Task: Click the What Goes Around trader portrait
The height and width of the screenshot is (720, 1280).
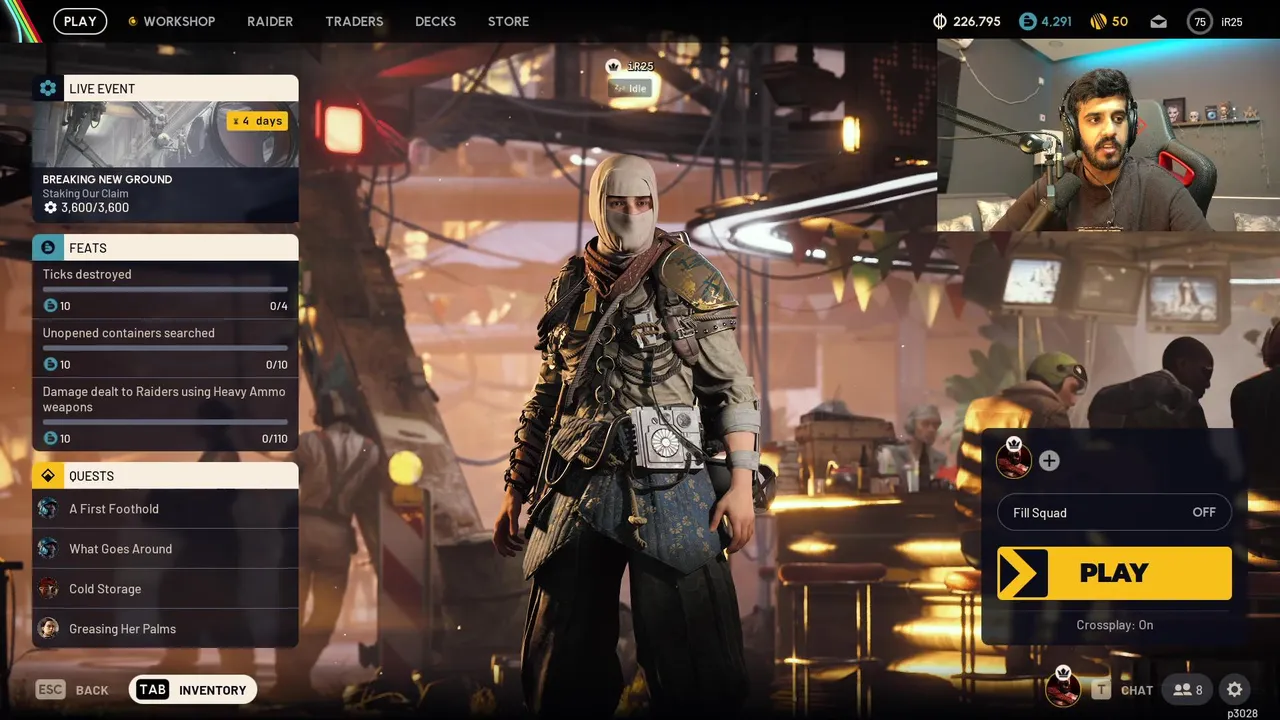Action: click(48, 548)
